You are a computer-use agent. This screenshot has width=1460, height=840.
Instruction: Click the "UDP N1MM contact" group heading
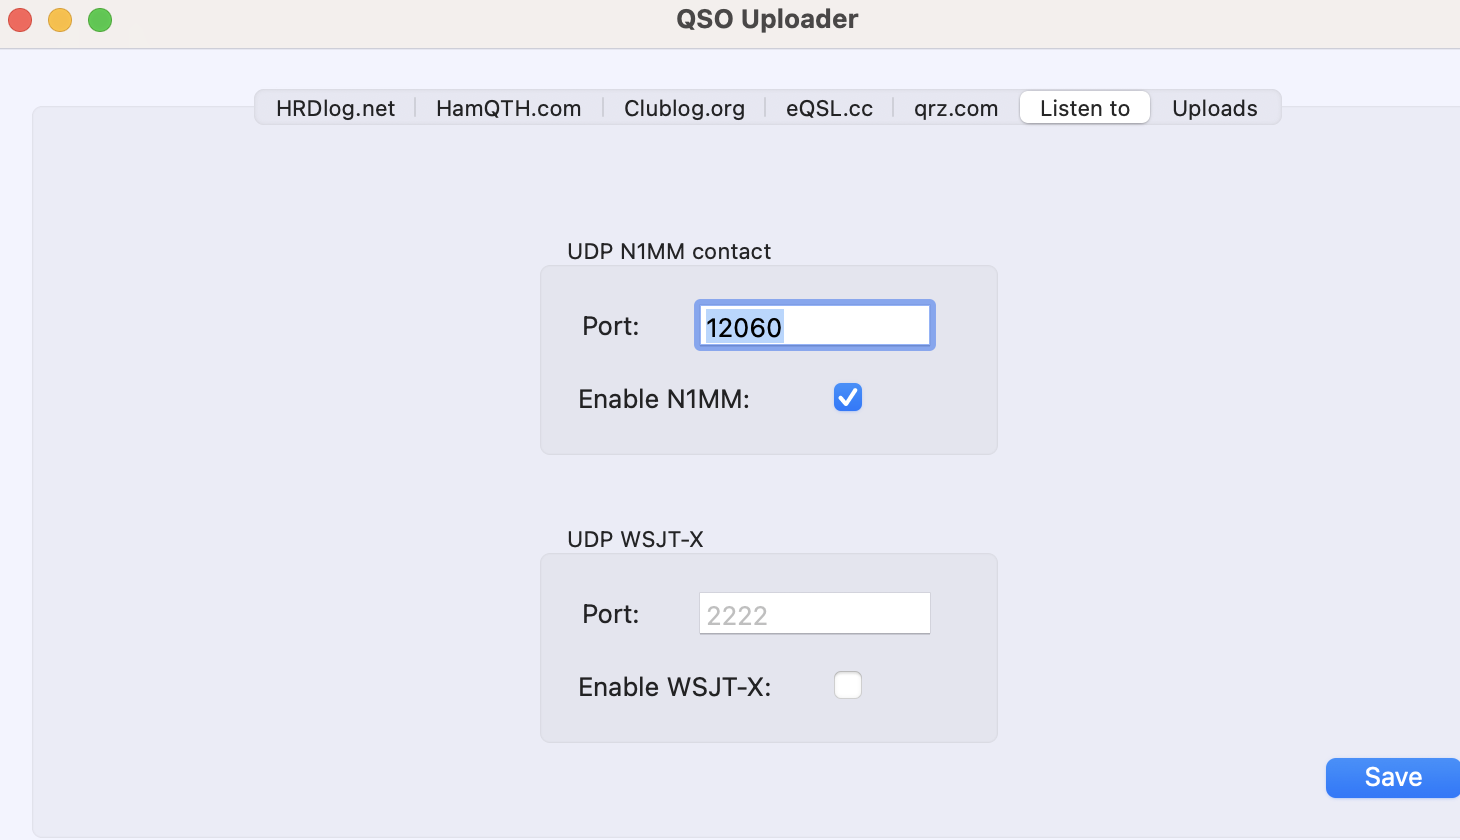pos(669,251)
